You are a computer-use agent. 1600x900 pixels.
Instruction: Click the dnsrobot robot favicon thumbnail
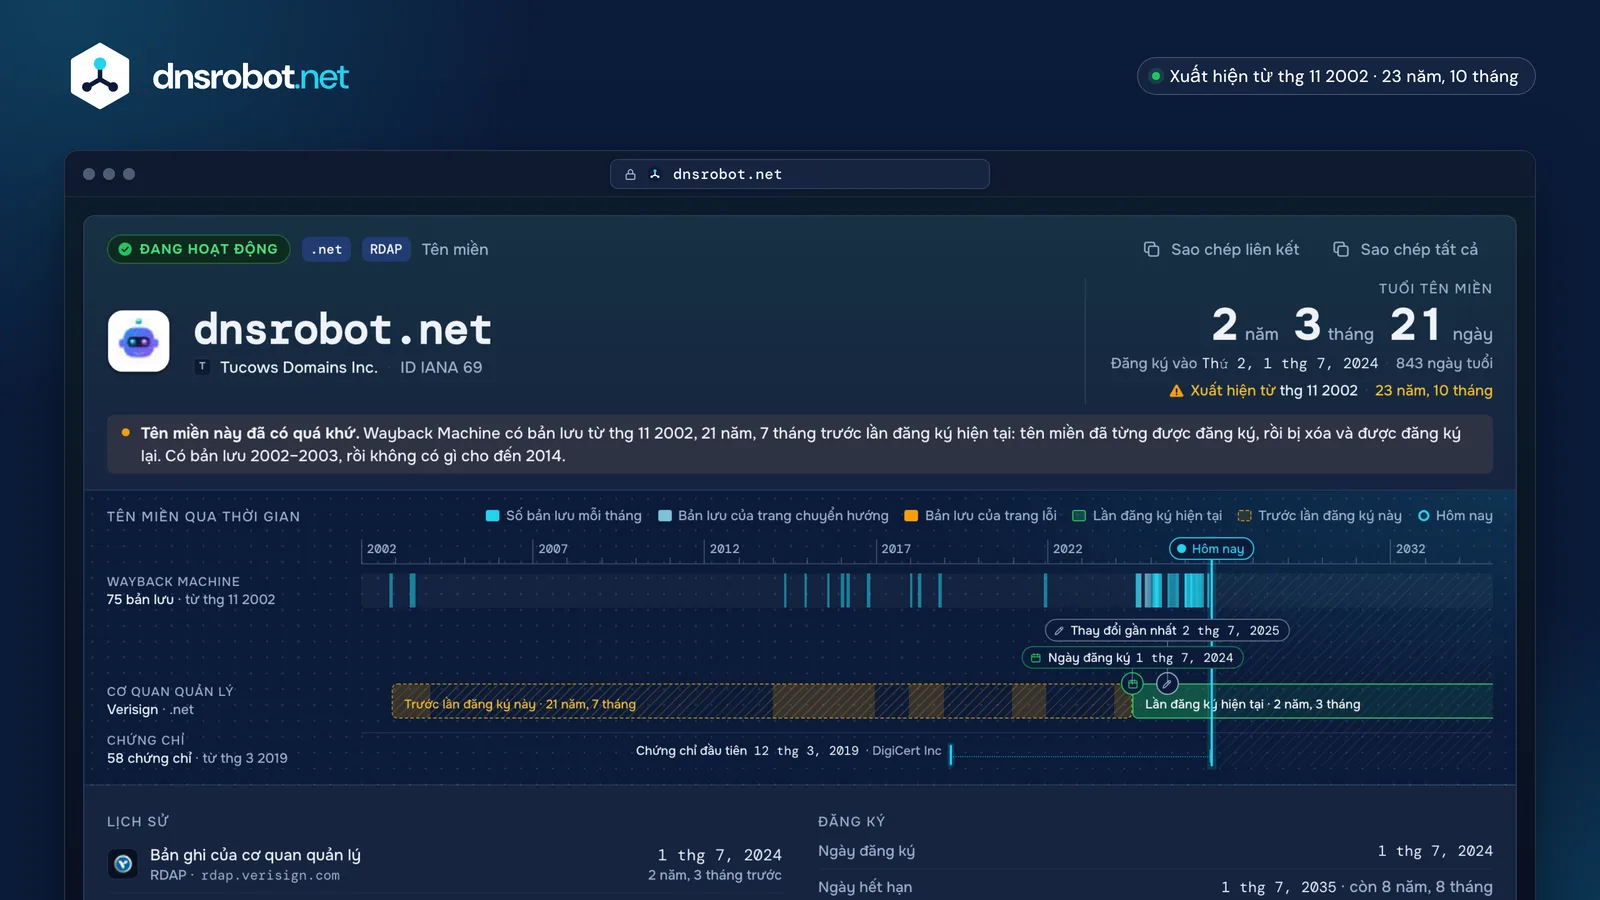(x=138, y=341)
